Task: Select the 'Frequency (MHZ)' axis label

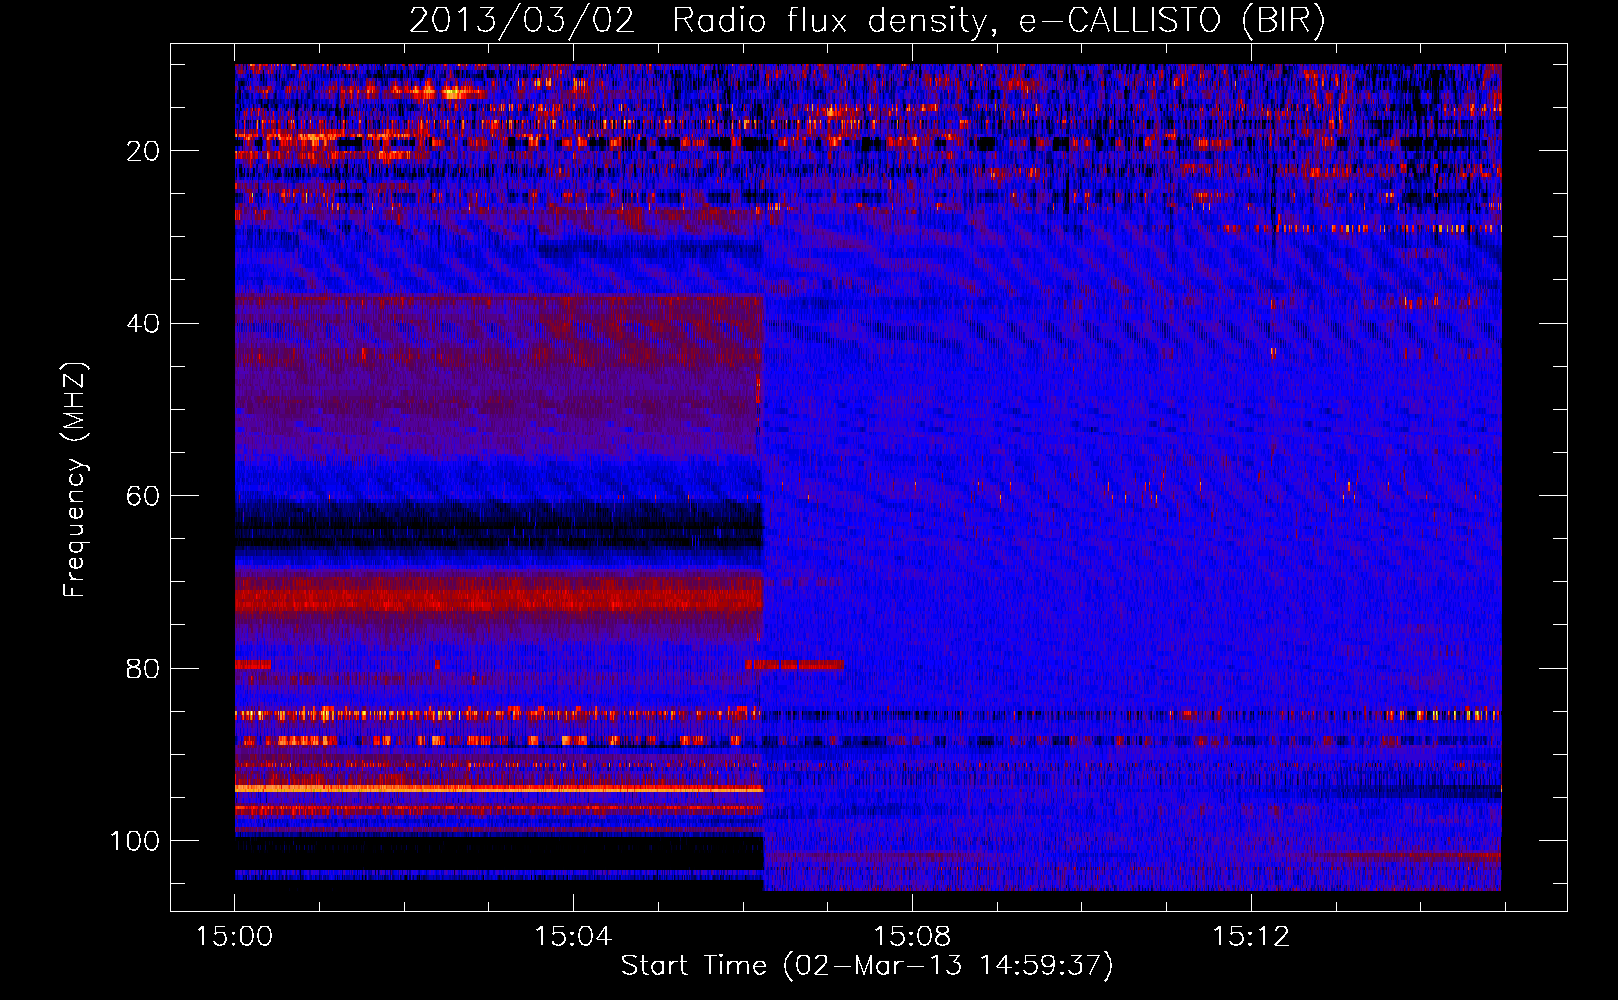Action: tap(75, 479)
